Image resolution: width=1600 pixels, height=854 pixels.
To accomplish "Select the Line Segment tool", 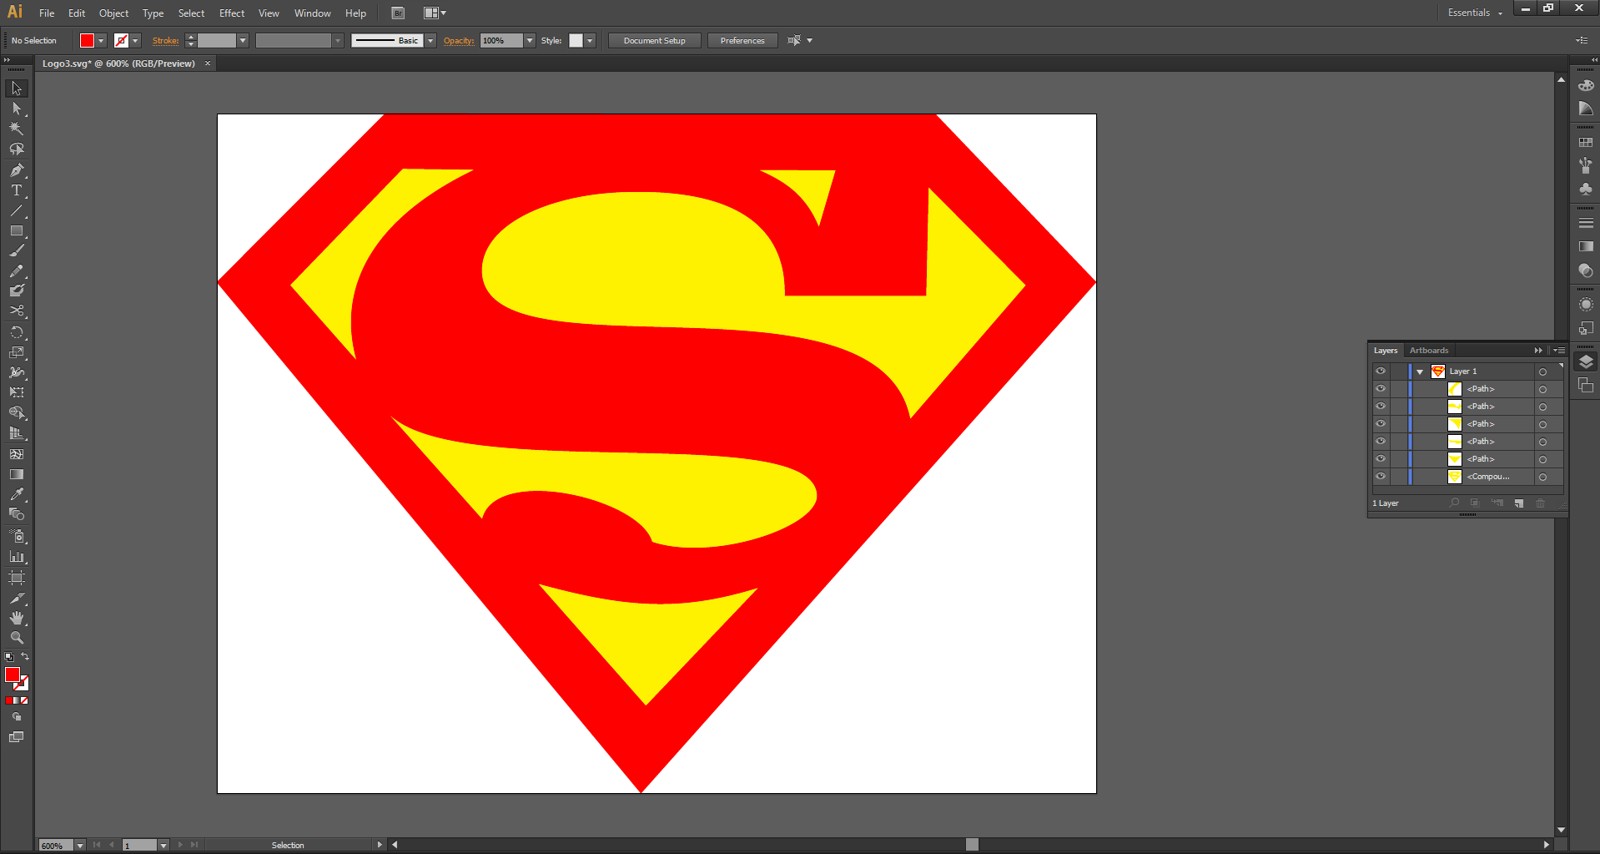I will [16, 211].
